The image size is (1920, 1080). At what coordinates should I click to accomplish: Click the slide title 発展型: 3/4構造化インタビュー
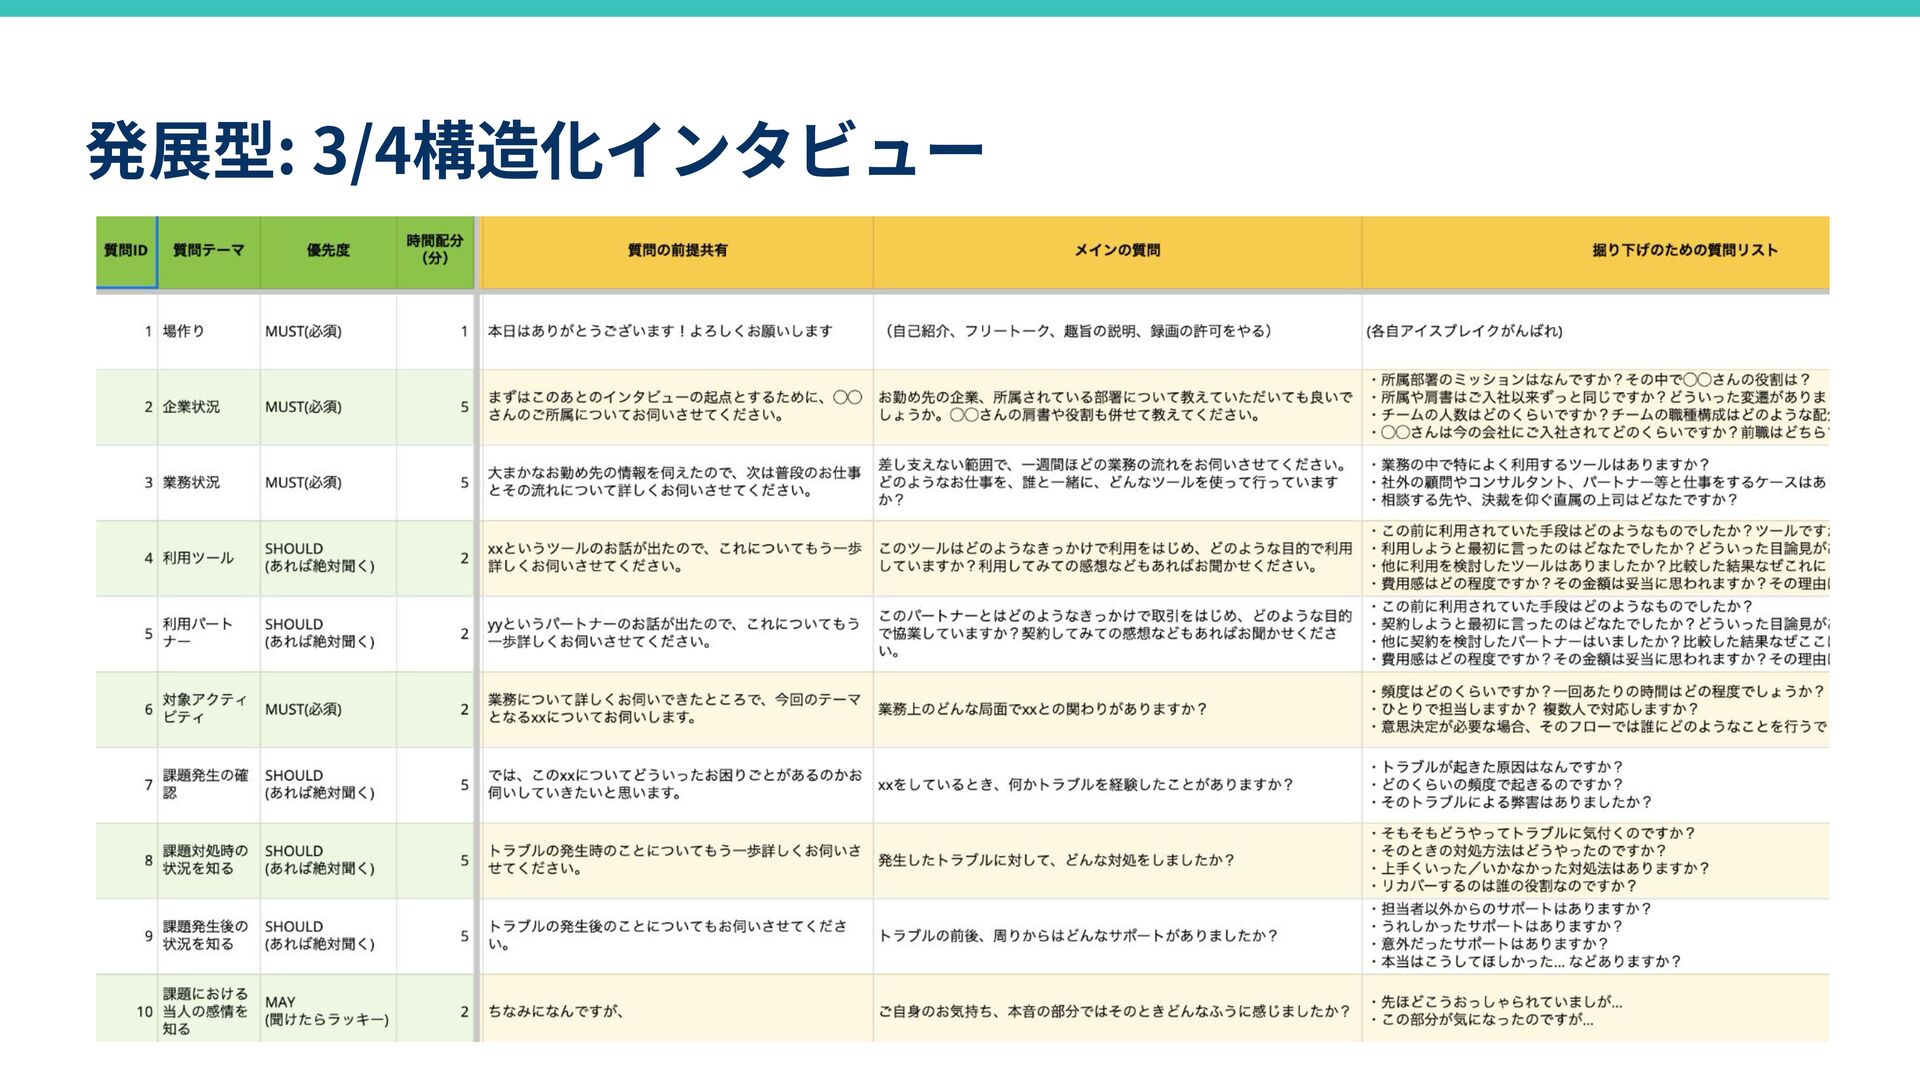point(535,150)
